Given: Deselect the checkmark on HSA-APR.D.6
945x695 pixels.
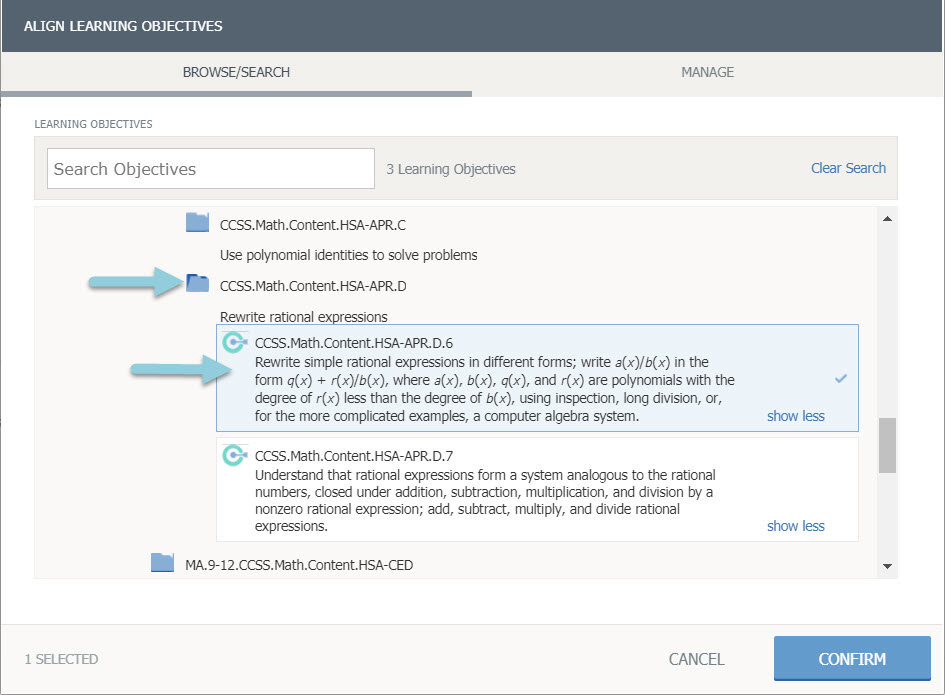Looking at the screenshot, I should 841,379.
